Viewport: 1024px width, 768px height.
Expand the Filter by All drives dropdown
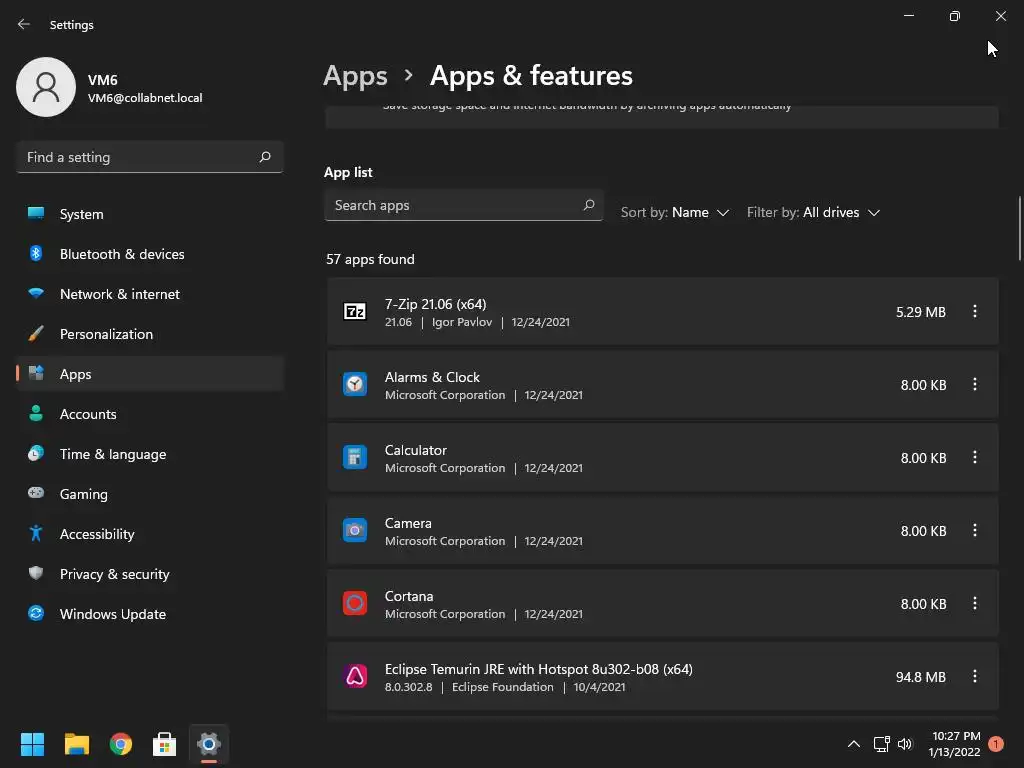813,212
